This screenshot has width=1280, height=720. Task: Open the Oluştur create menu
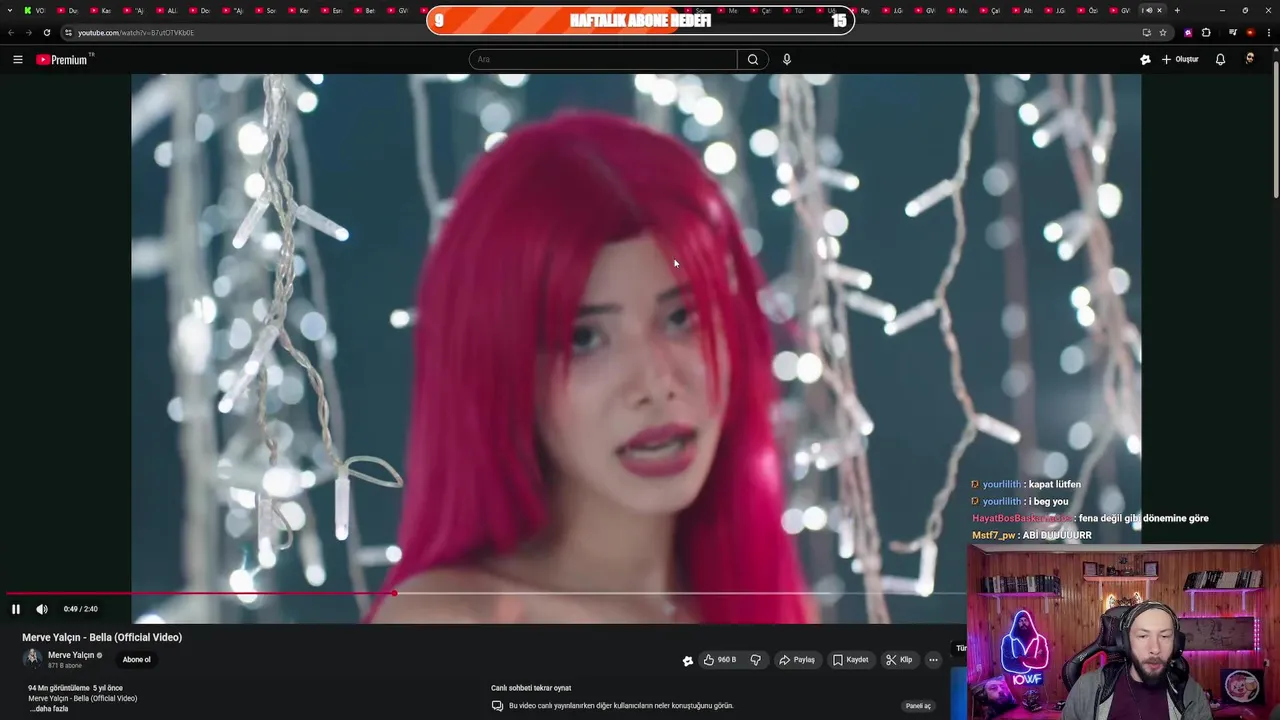pos(1180,60)
